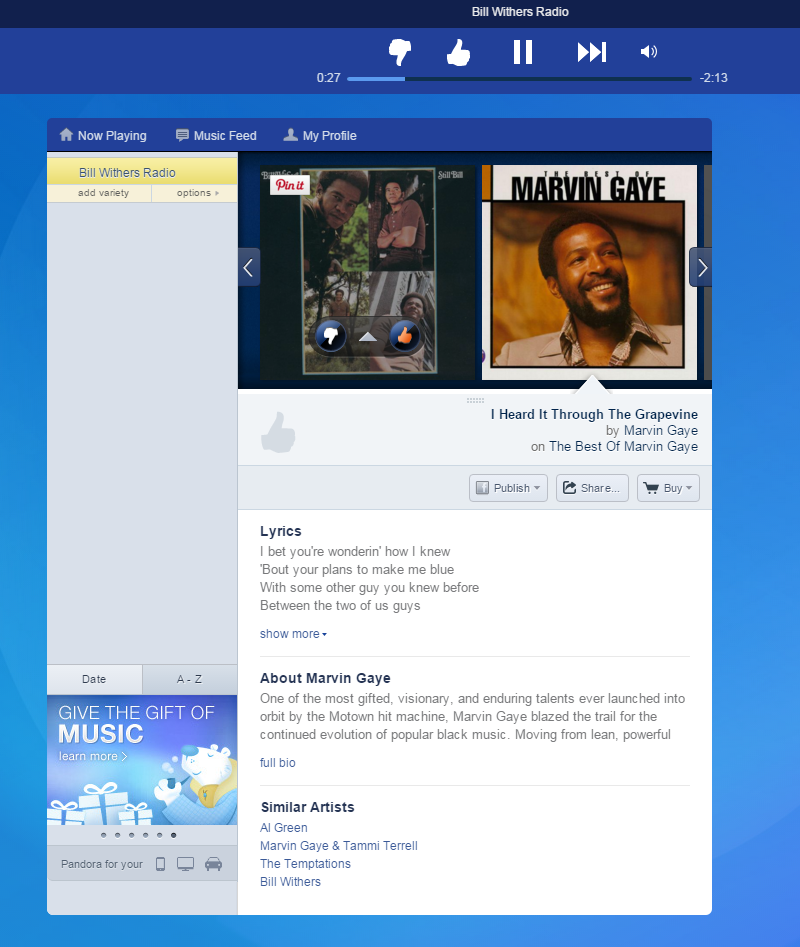Click large grey thumbs up beside track info
Screen dimensions: 800x947
coord(278,432)
